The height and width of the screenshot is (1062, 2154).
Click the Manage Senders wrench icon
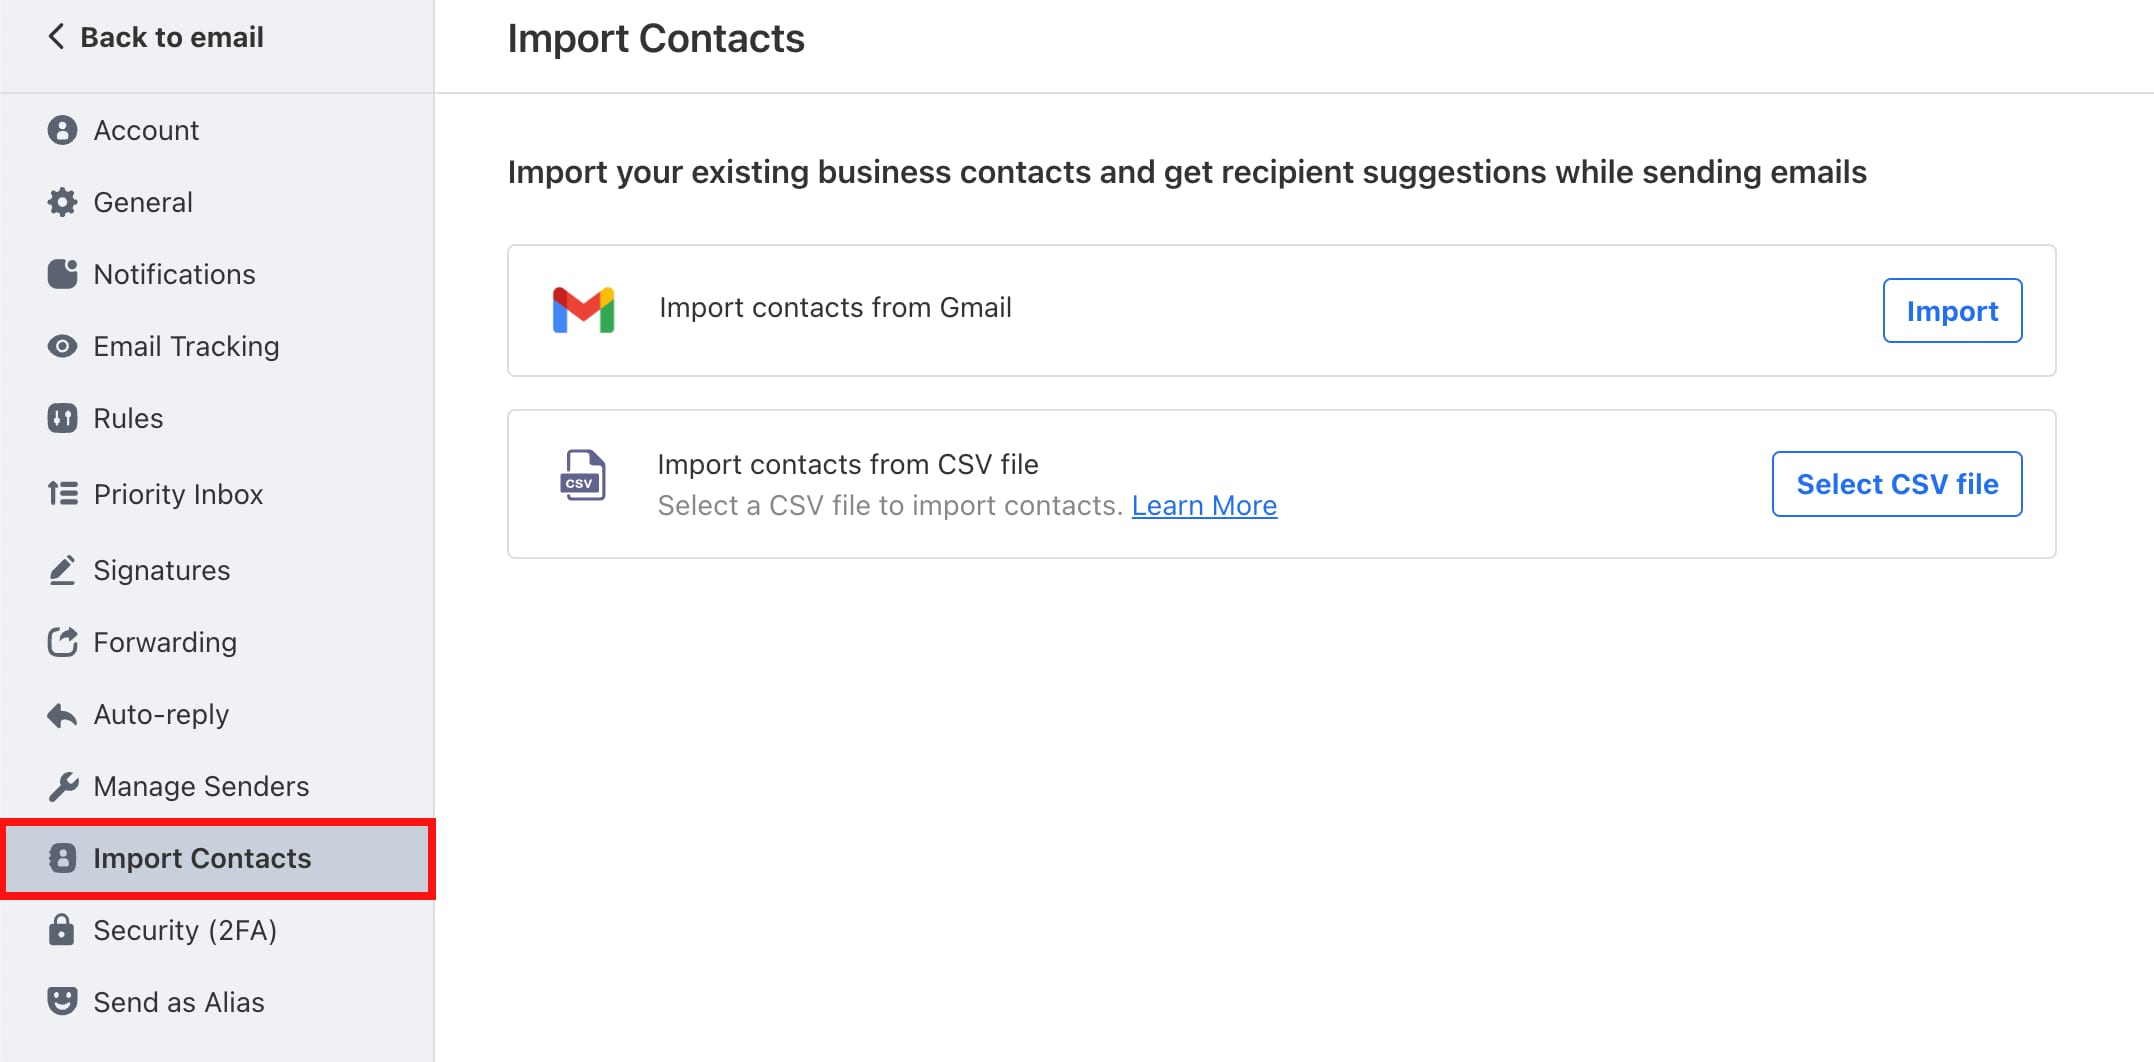(62, 786)
